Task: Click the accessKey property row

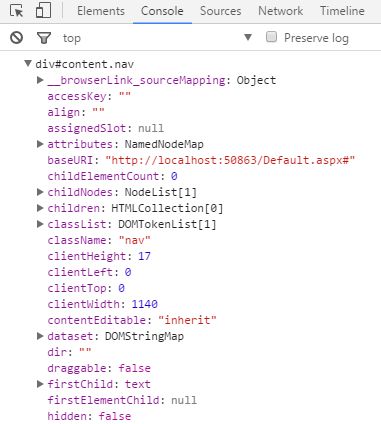Action: [x=89, y=96]
